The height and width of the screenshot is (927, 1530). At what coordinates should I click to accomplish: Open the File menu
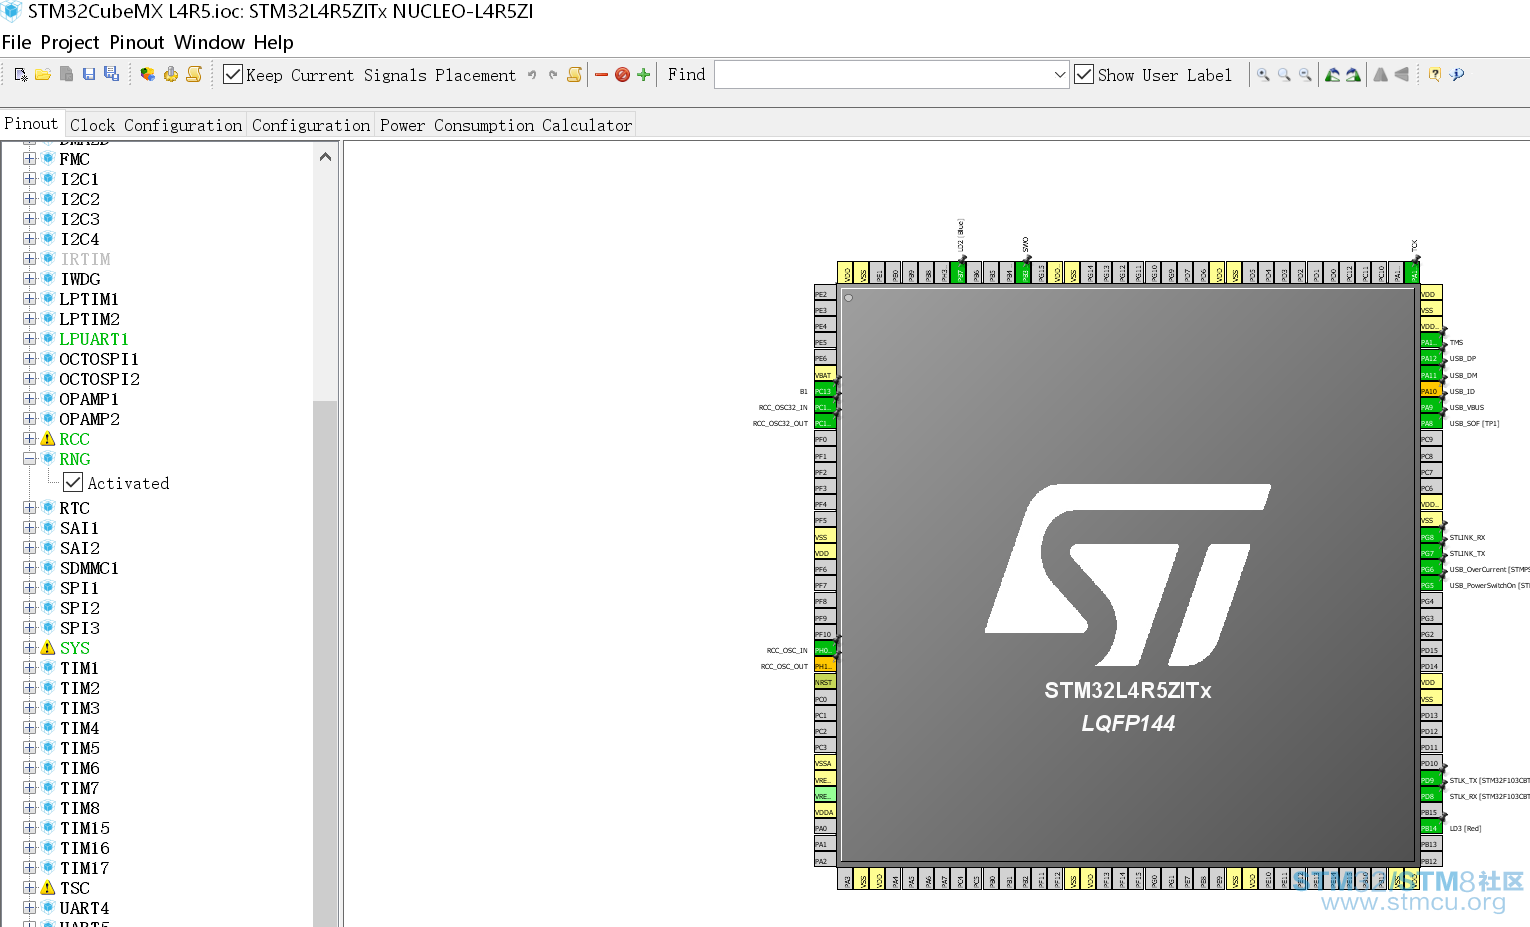click(x=17, y=43)
